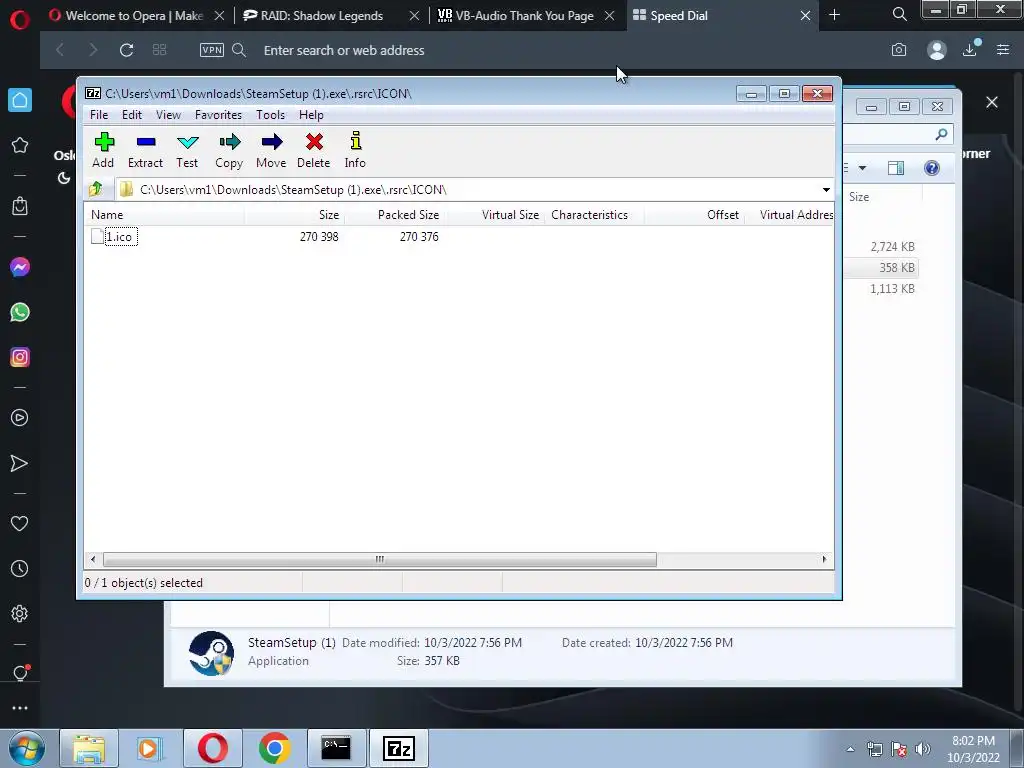The image size is (1024, 768).
Task: Open the Favorites menu
Action: tap(218, 115)
